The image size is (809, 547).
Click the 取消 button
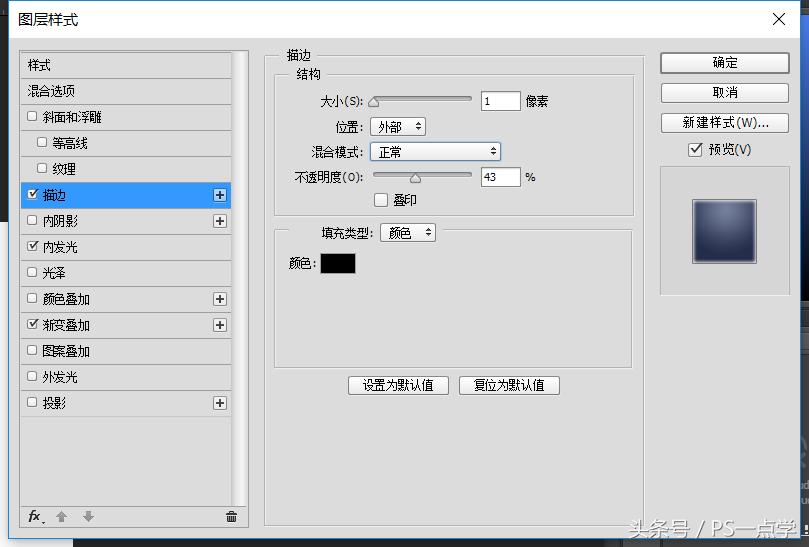click(724, 93)
